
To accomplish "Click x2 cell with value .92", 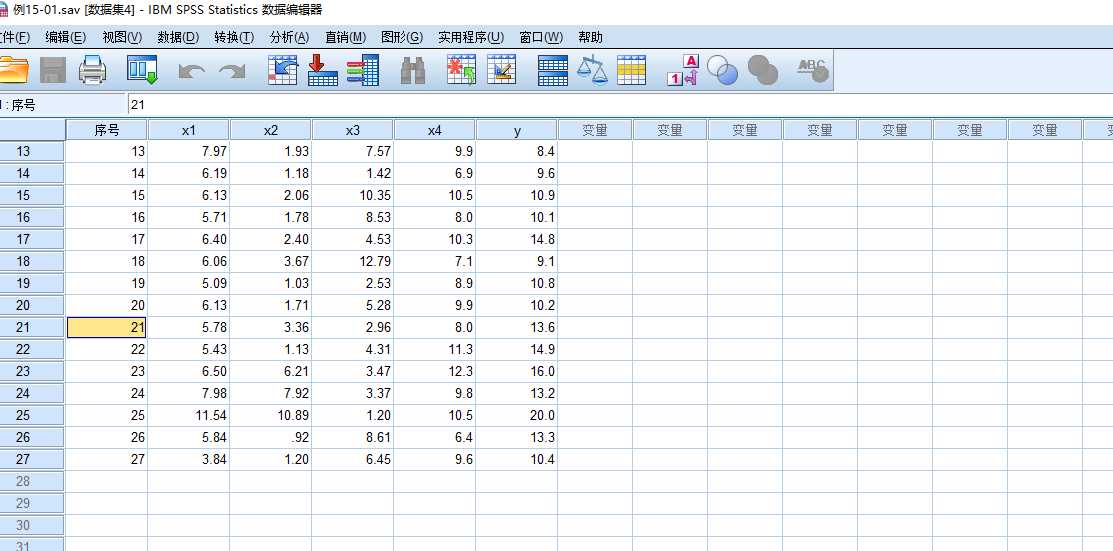I will click(270, 437).
